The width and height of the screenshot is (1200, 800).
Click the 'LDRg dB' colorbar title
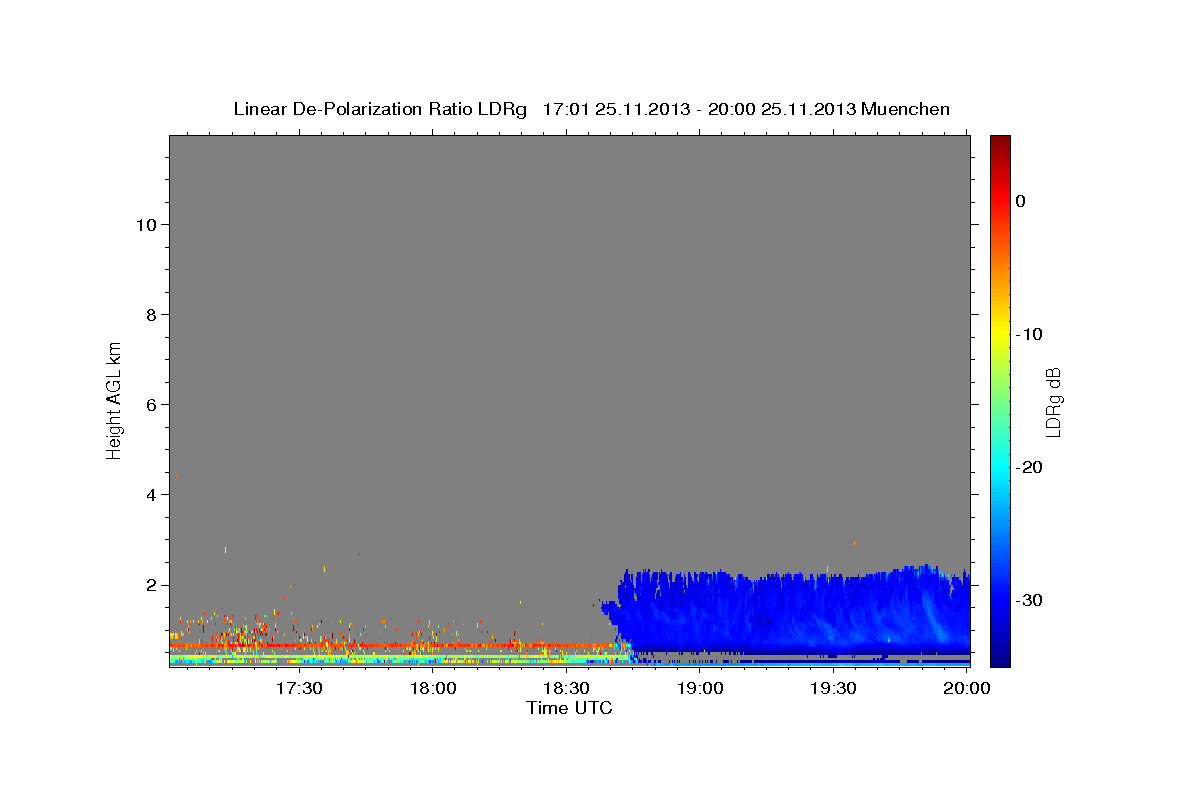(1053, 402)
